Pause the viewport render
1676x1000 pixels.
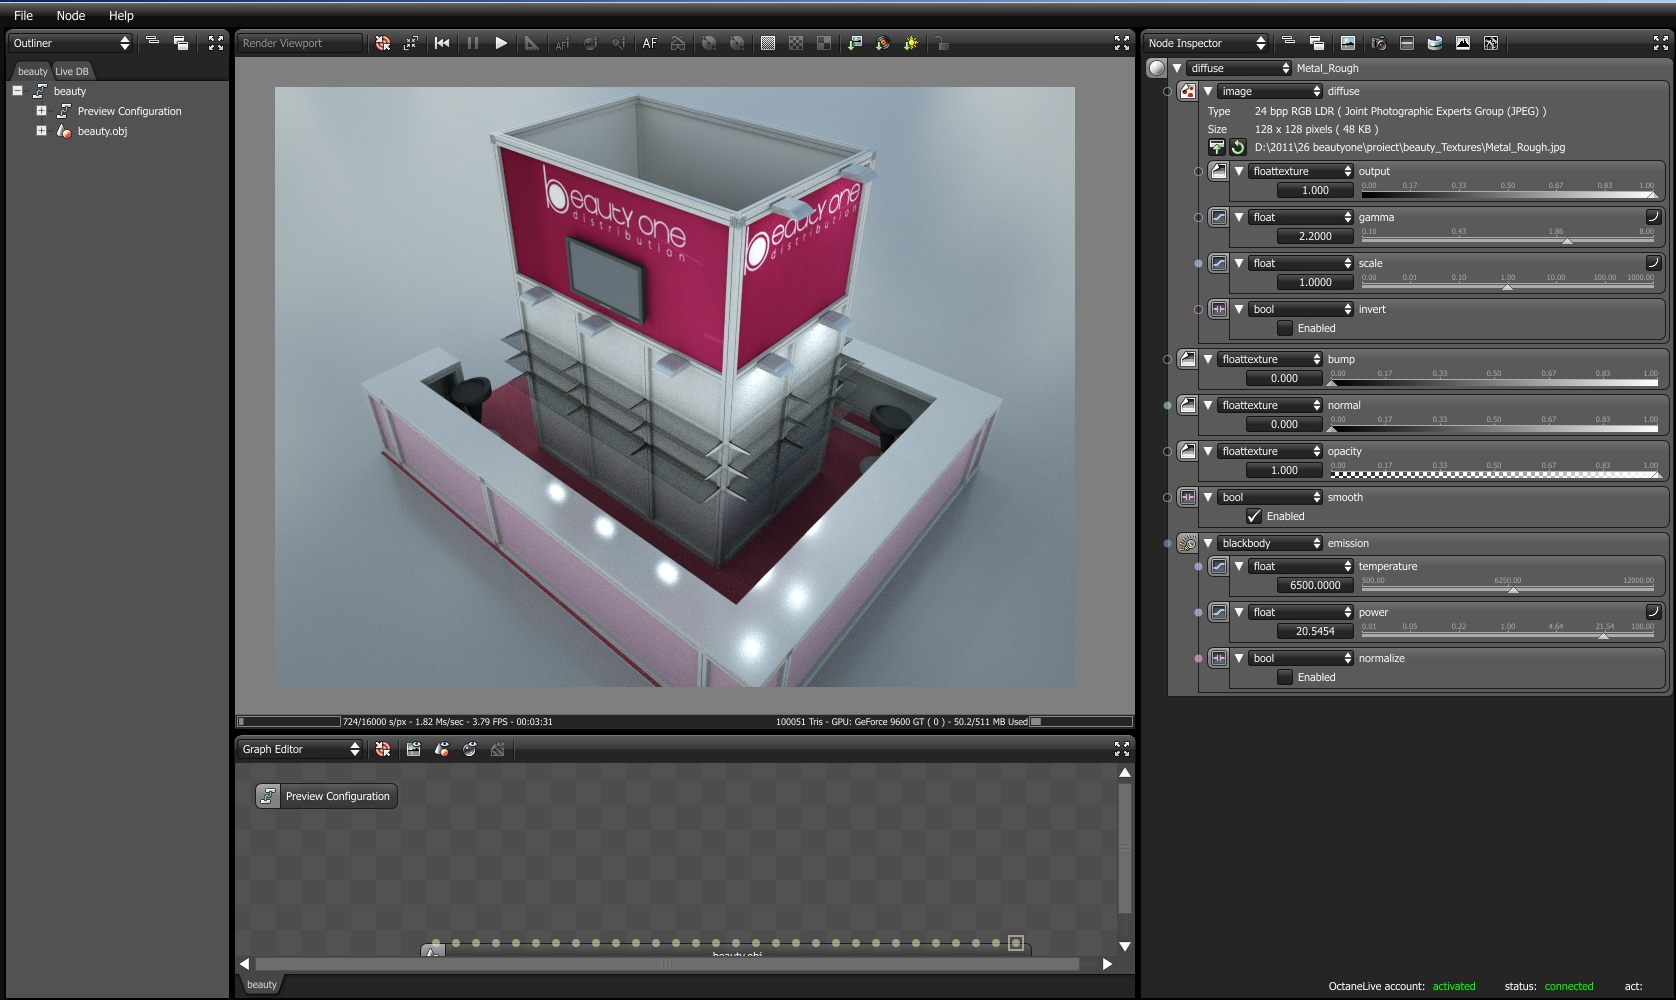(x=473, y=43)
